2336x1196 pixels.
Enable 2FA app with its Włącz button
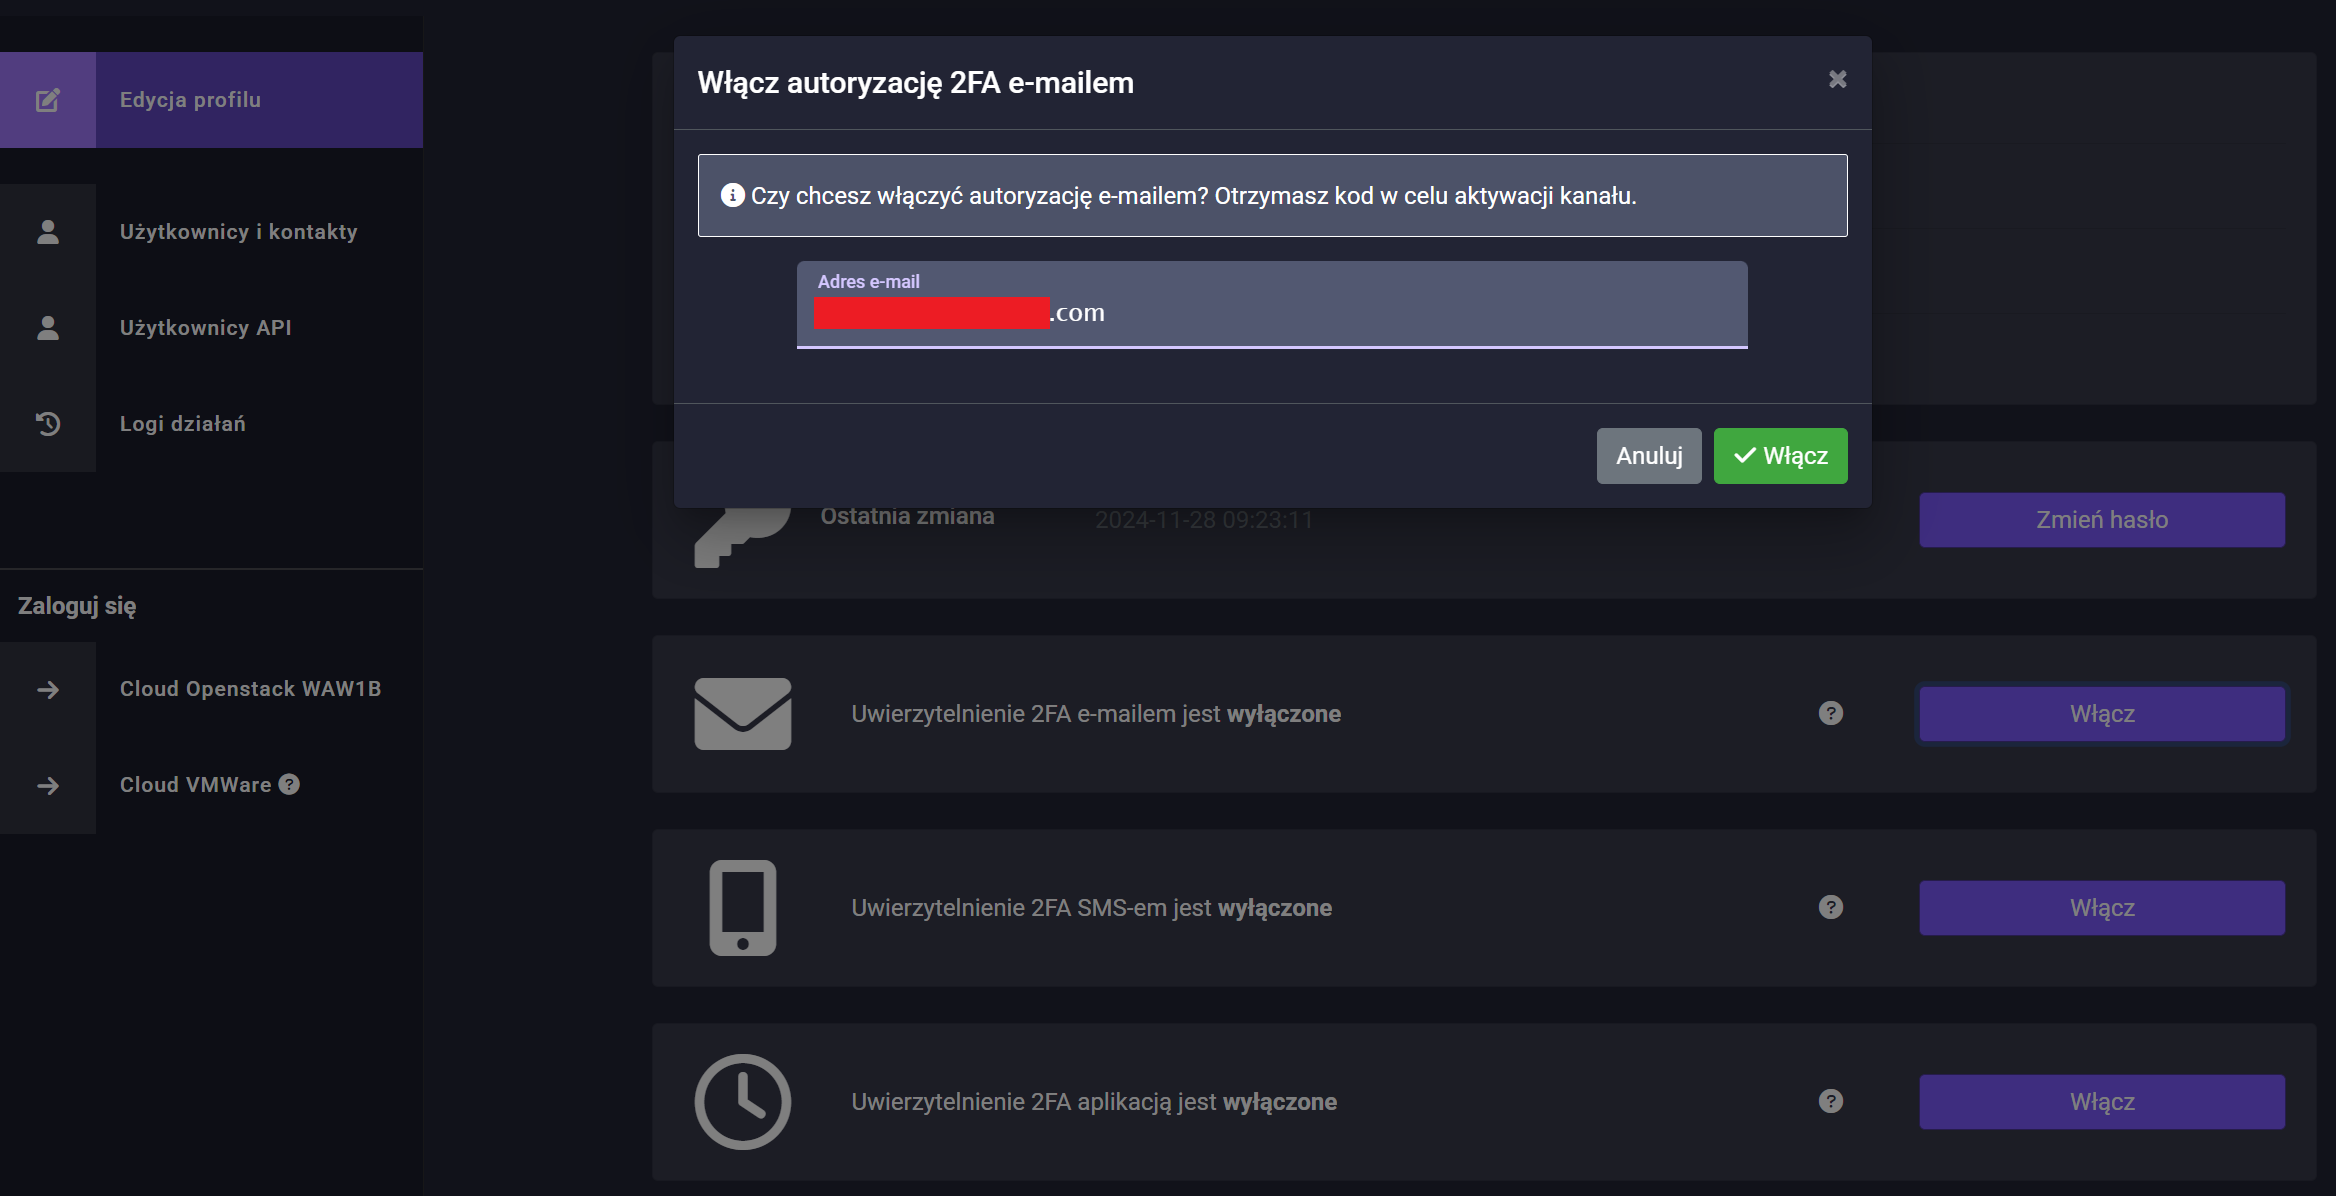[2101, 1102]
